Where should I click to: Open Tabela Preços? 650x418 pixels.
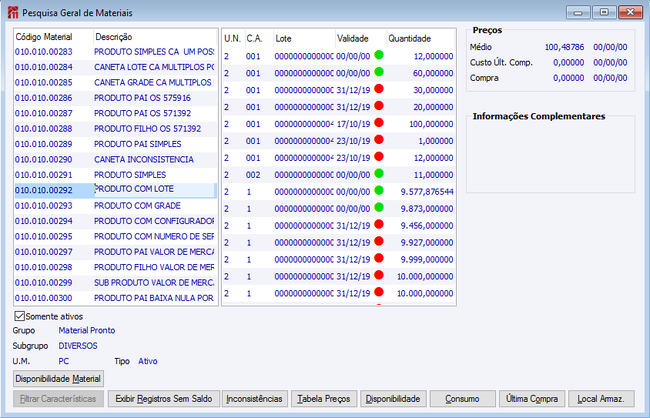pos(323,399)
